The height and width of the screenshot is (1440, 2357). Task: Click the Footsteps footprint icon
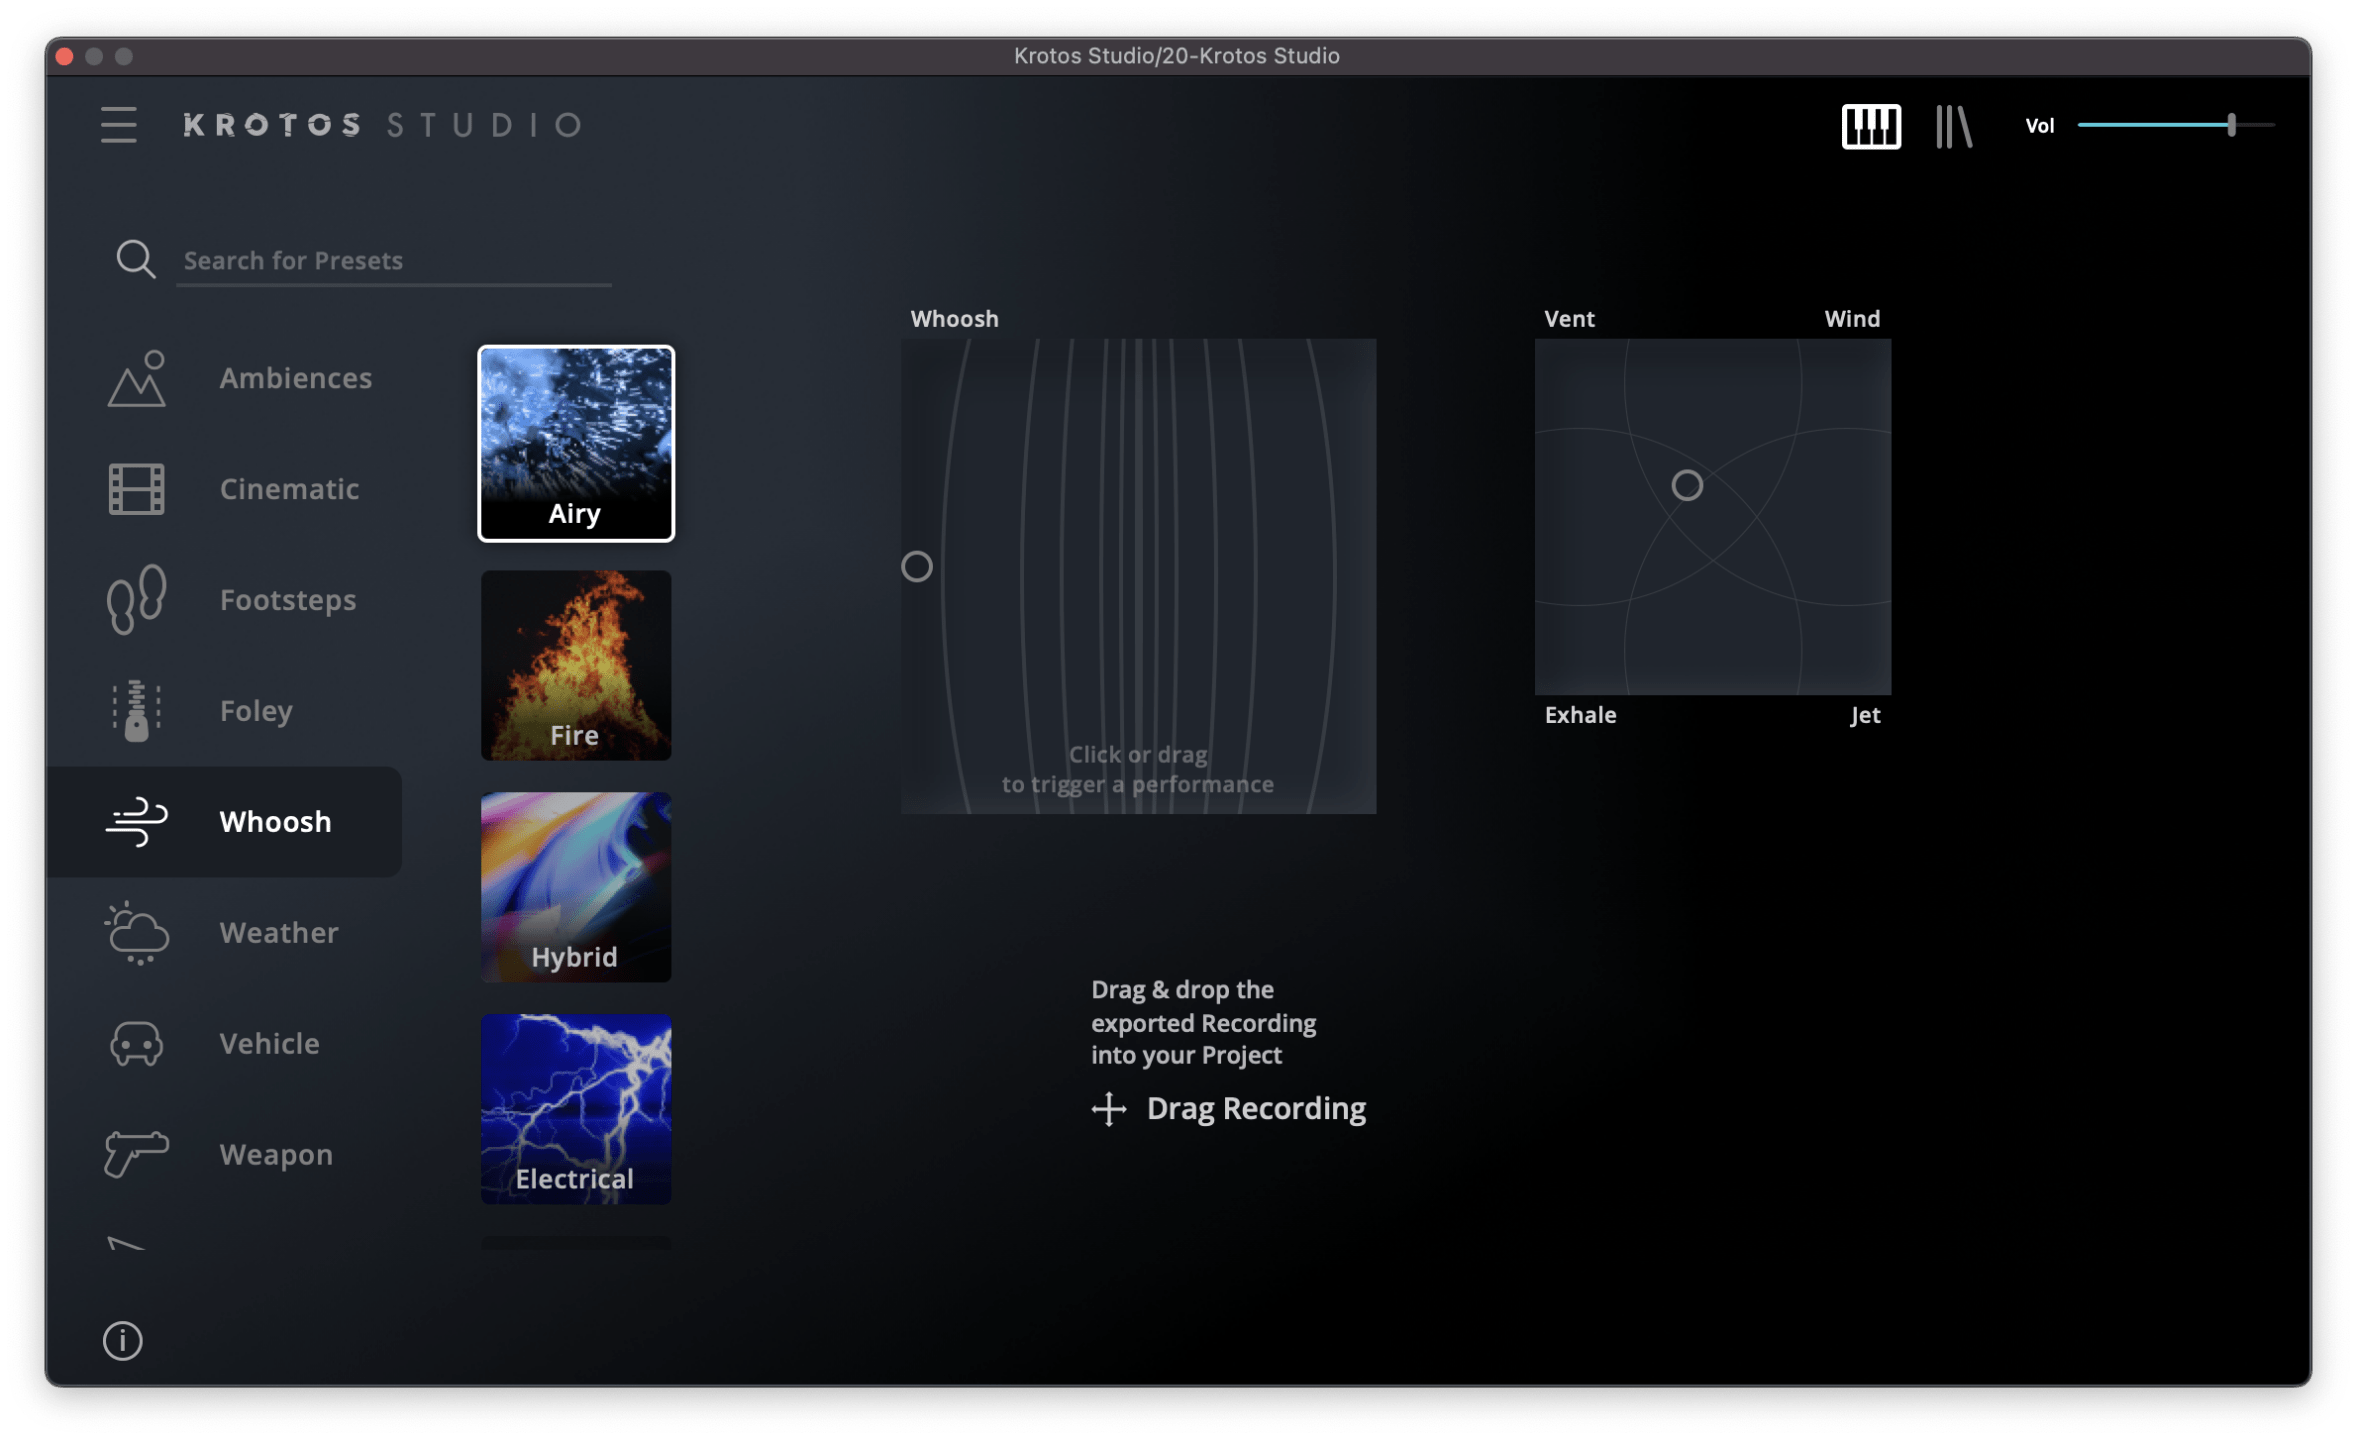(x=136, y=599)
